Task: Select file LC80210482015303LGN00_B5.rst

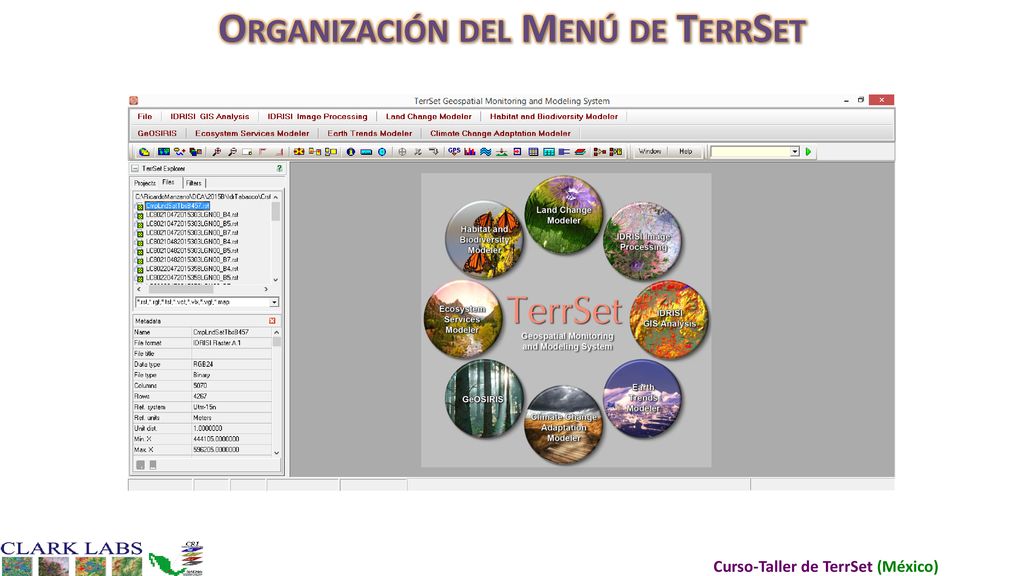Action: (x=192, y=251)
